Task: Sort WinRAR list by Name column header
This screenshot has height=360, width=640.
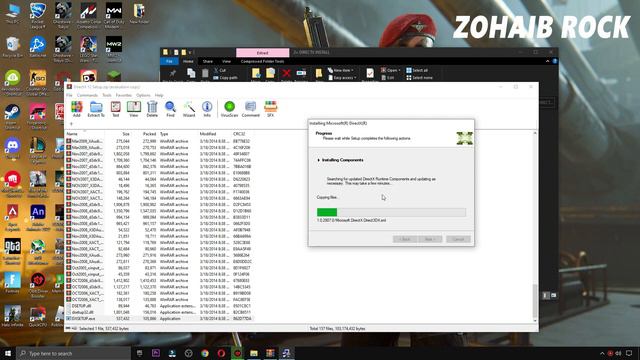Action: pos(84,134)
